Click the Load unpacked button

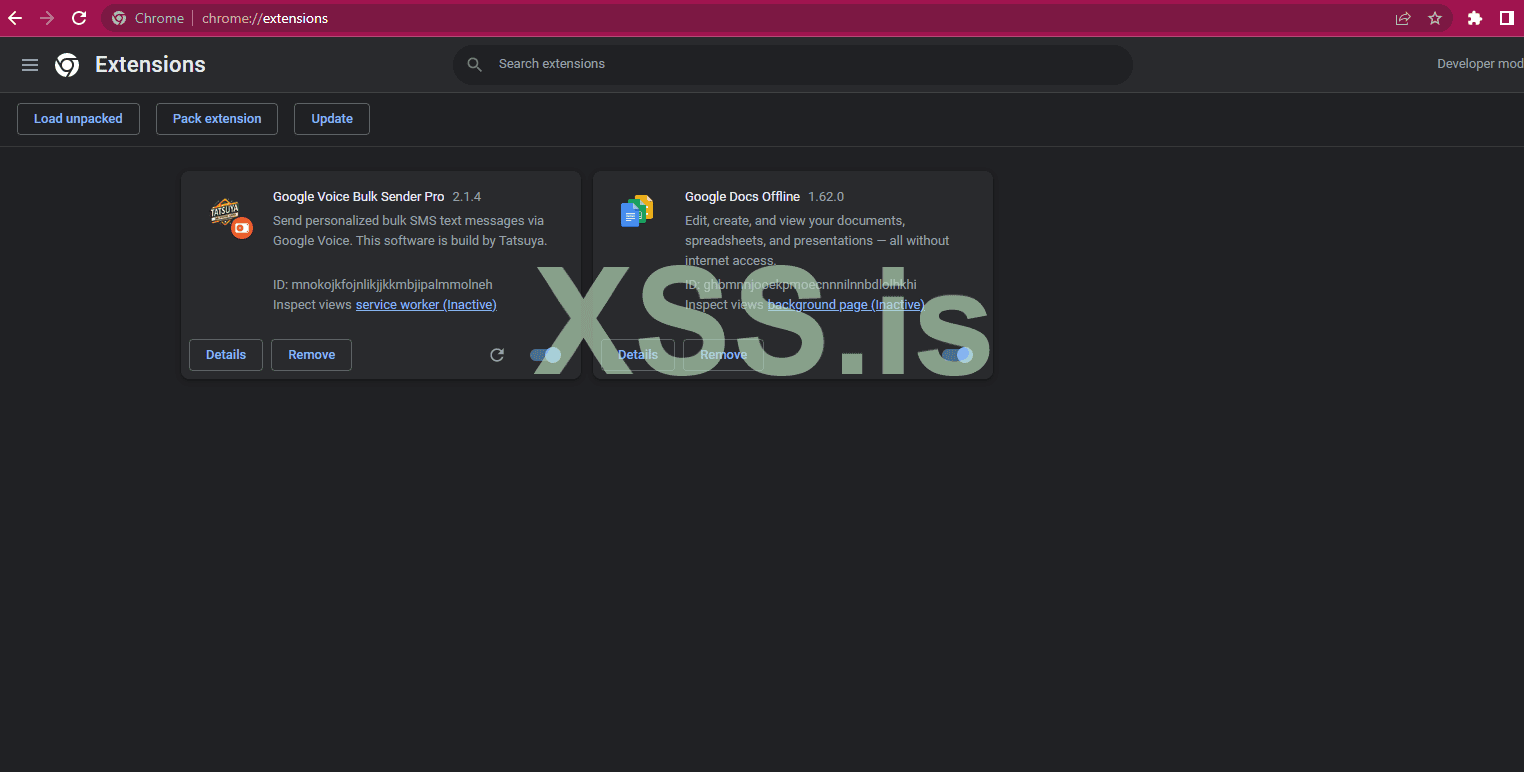(x=78, y=119)
